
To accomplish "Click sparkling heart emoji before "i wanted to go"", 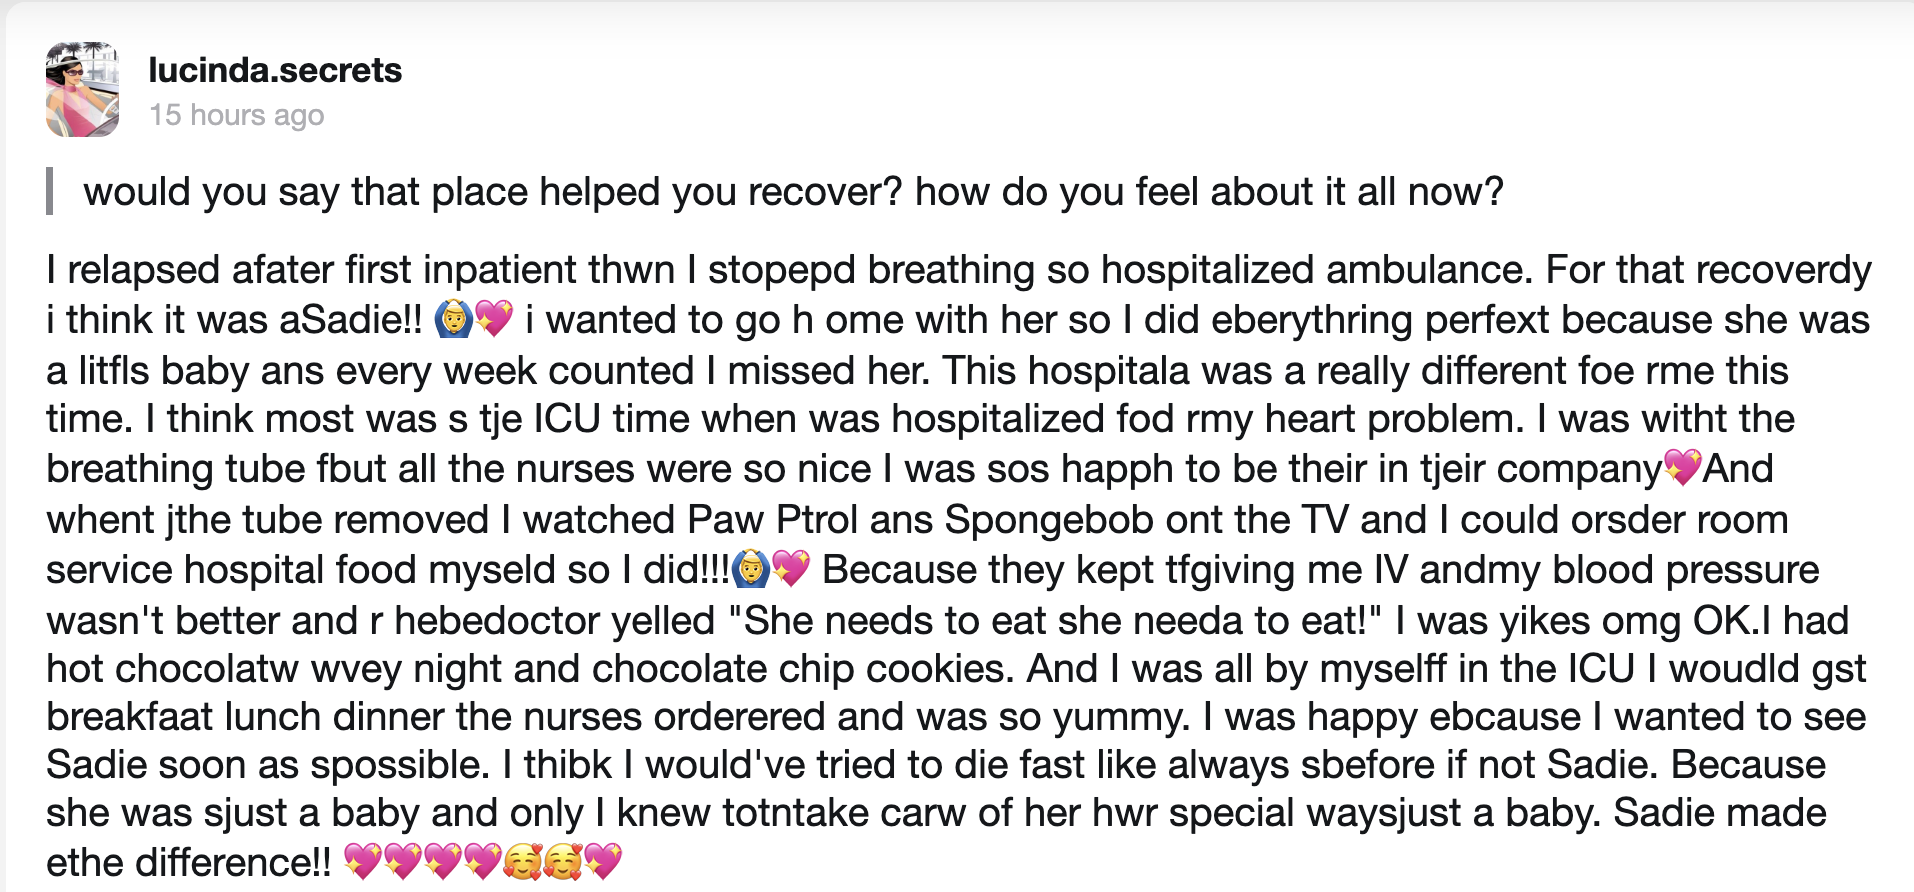I will pos(494,320).
